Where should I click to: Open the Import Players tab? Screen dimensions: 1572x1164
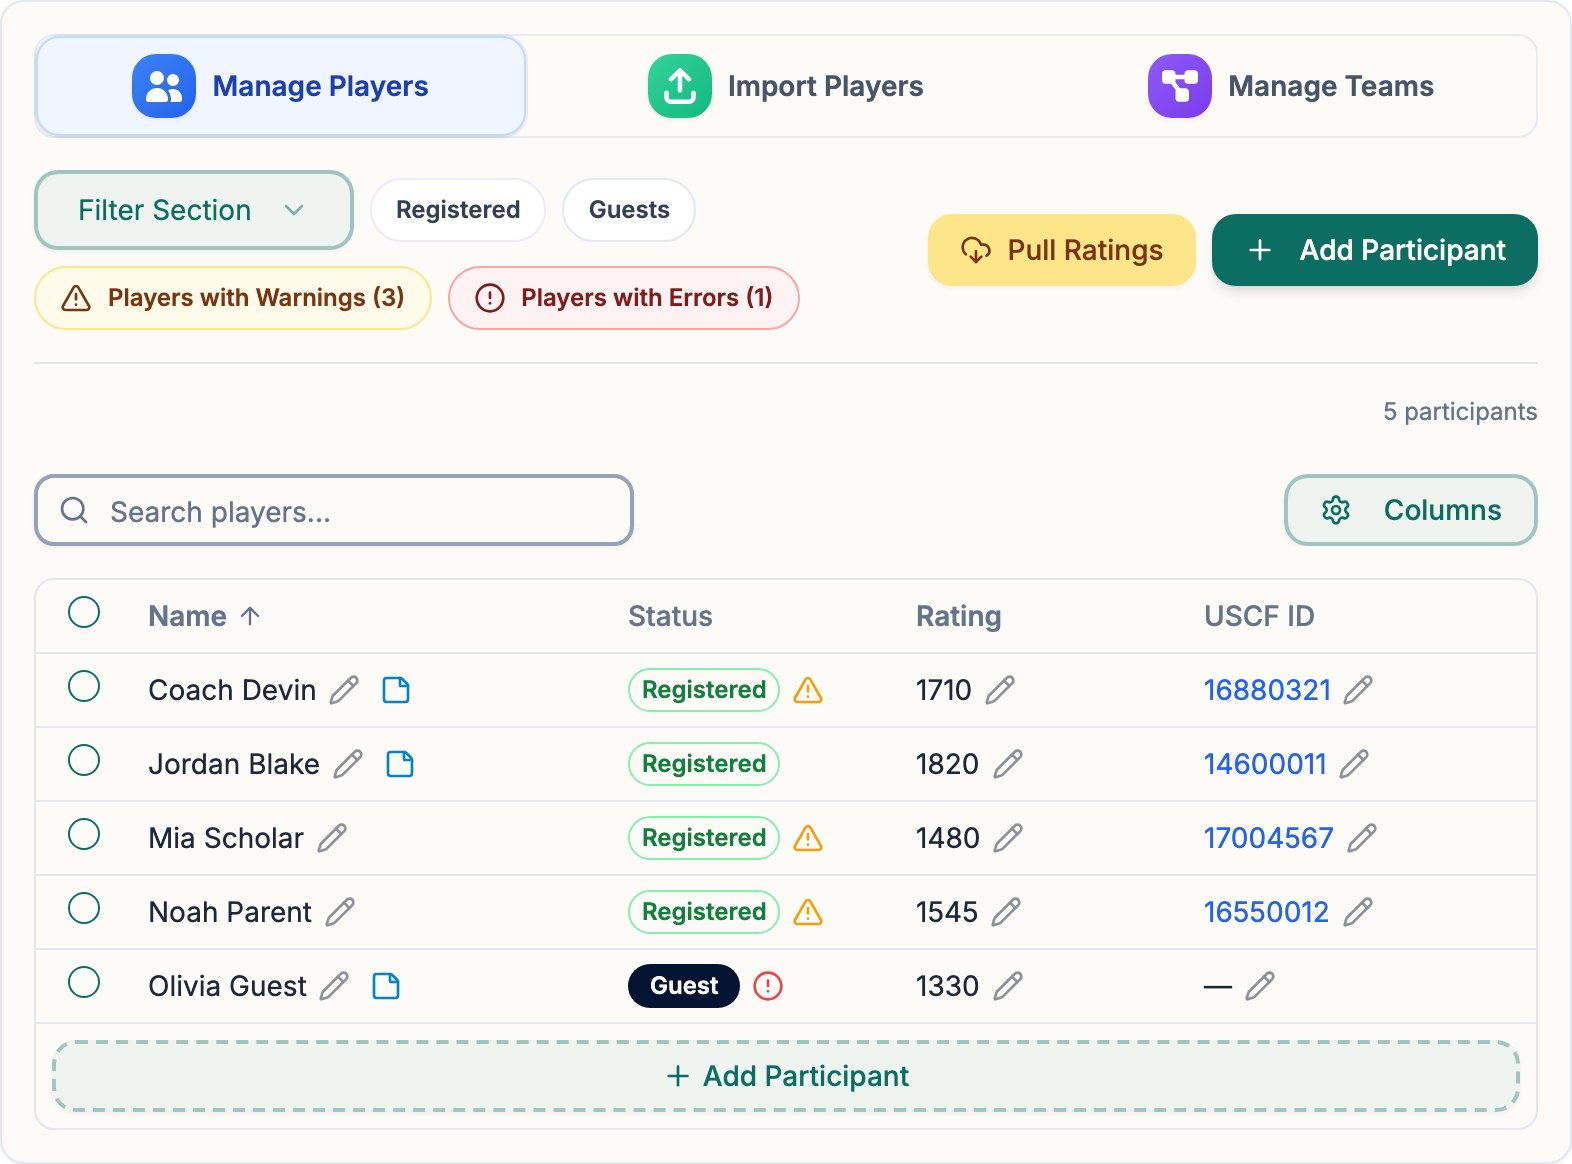785,86
